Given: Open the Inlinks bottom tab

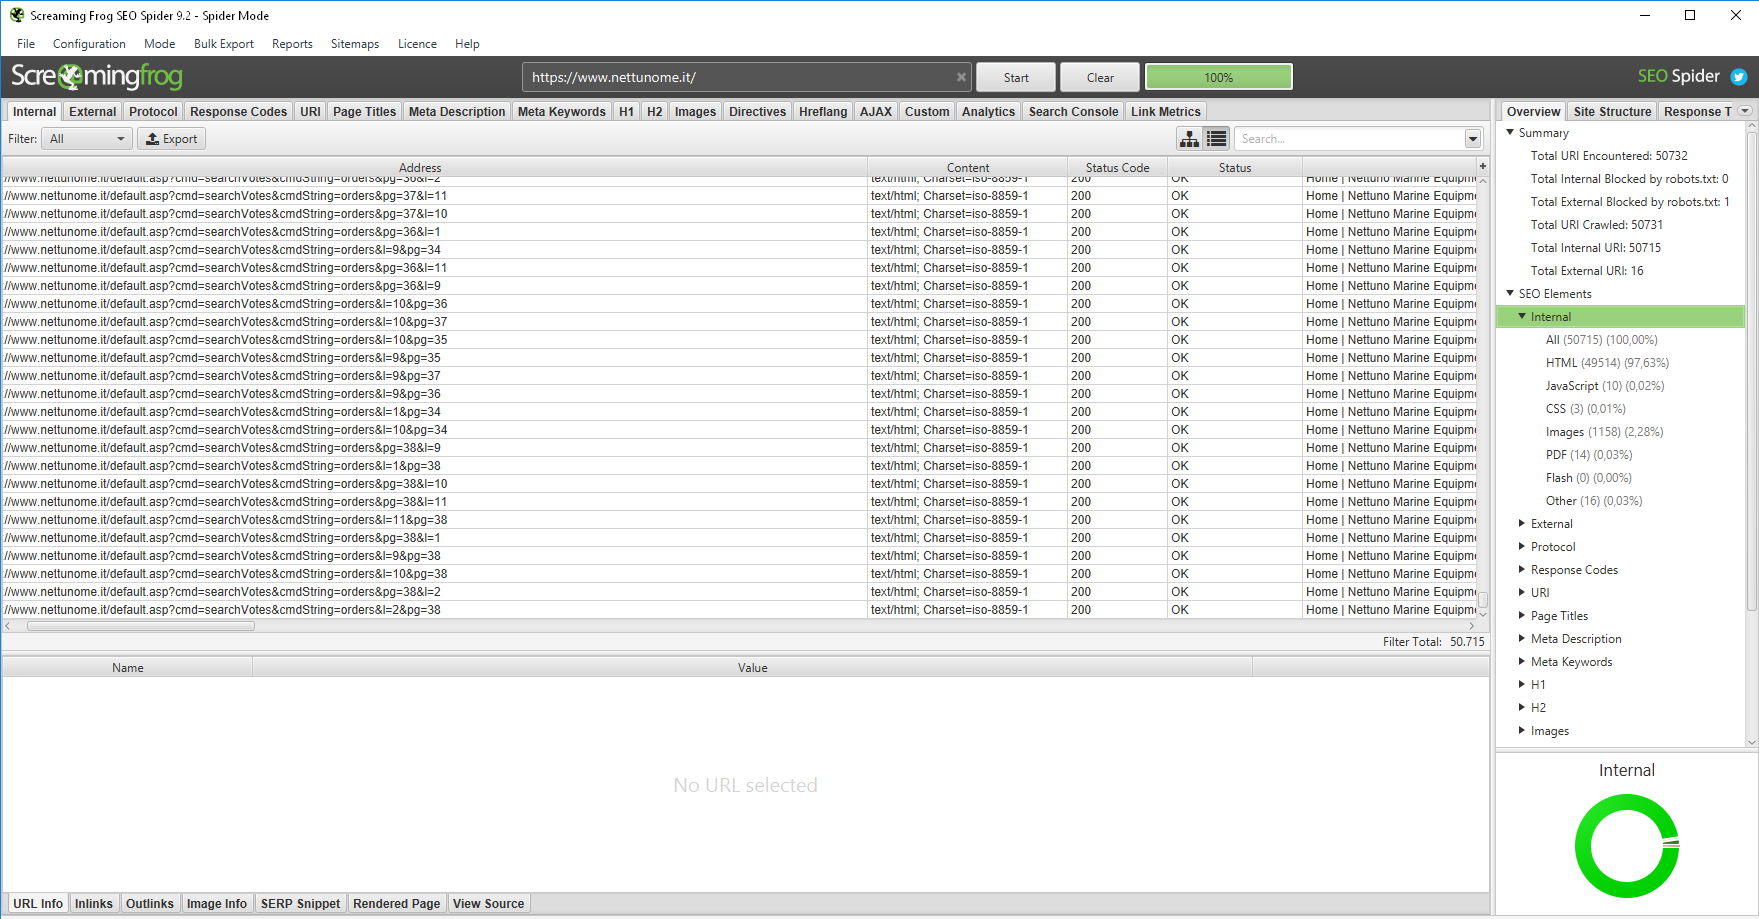Looking at the screenshot, I should click(x=94, y=903).
